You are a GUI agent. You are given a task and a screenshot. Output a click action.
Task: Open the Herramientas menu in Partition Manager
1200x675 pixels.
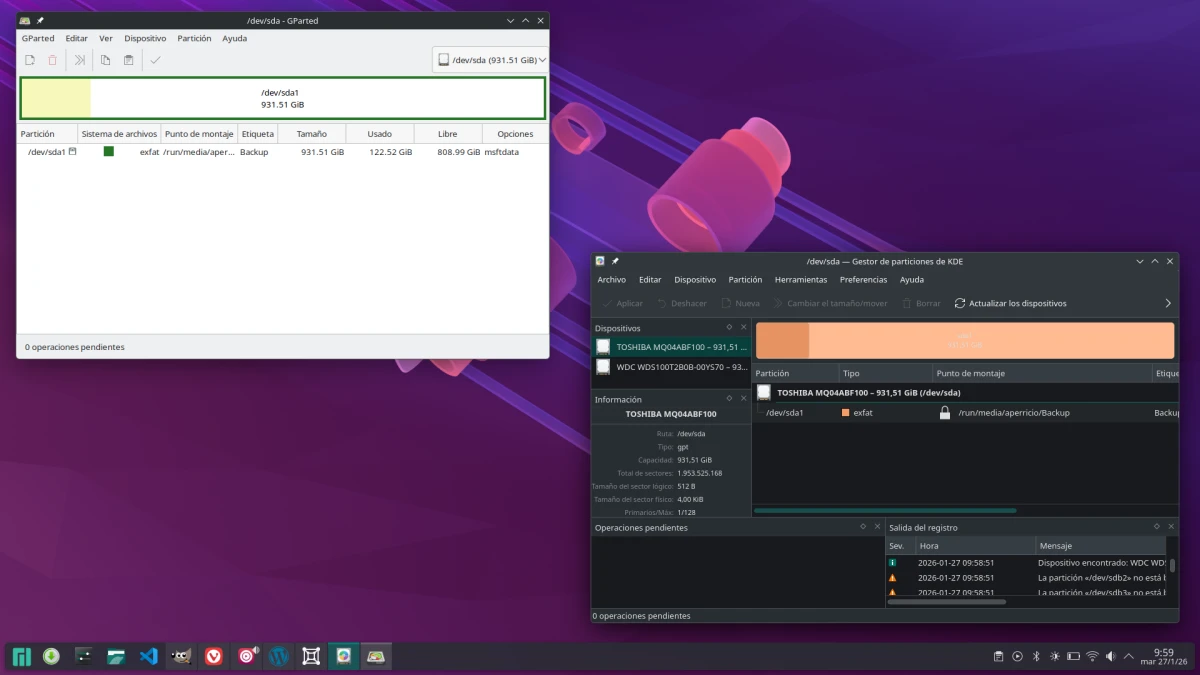point(800,279)
